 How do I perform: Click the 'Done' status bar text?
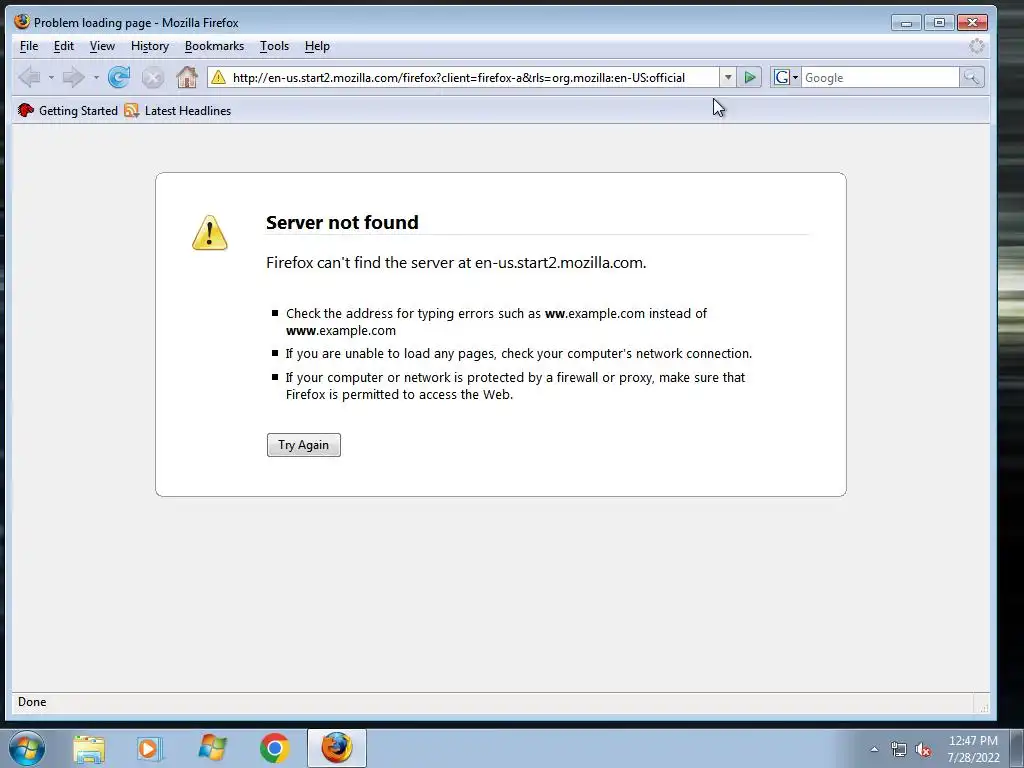pos(32,702)
